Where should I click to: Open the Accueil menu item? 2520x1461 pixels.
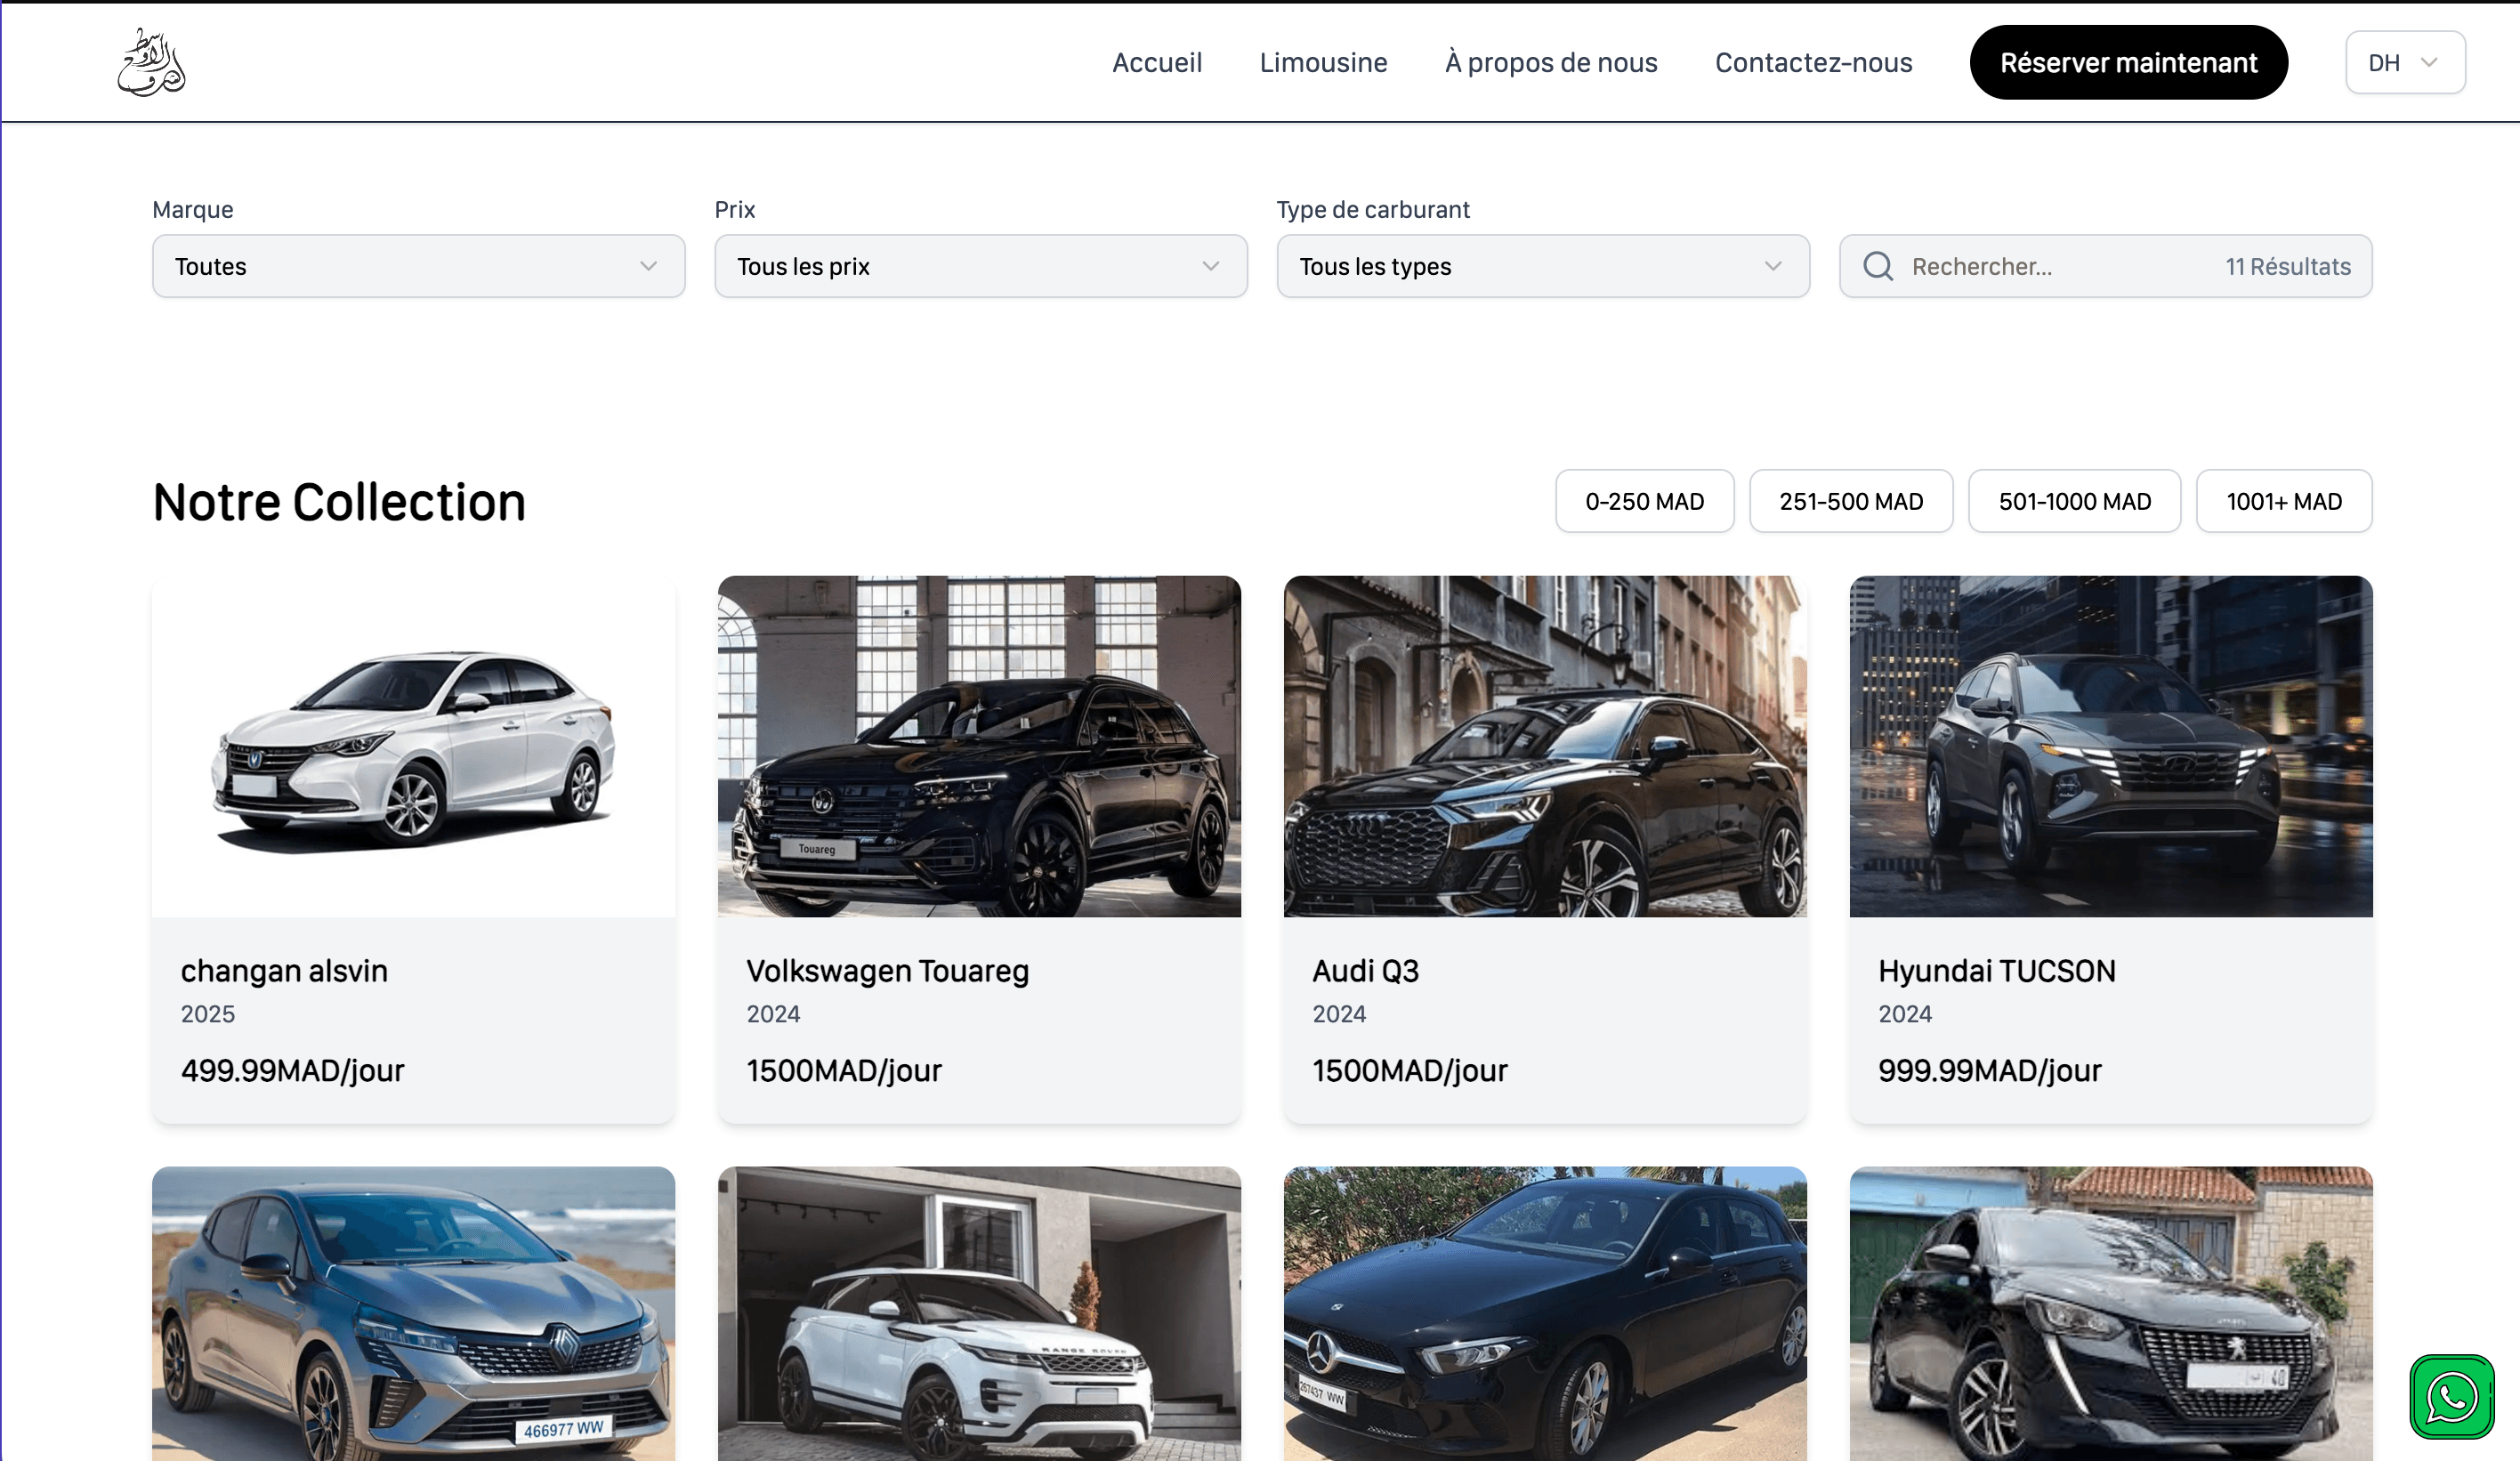point(1157,62)
